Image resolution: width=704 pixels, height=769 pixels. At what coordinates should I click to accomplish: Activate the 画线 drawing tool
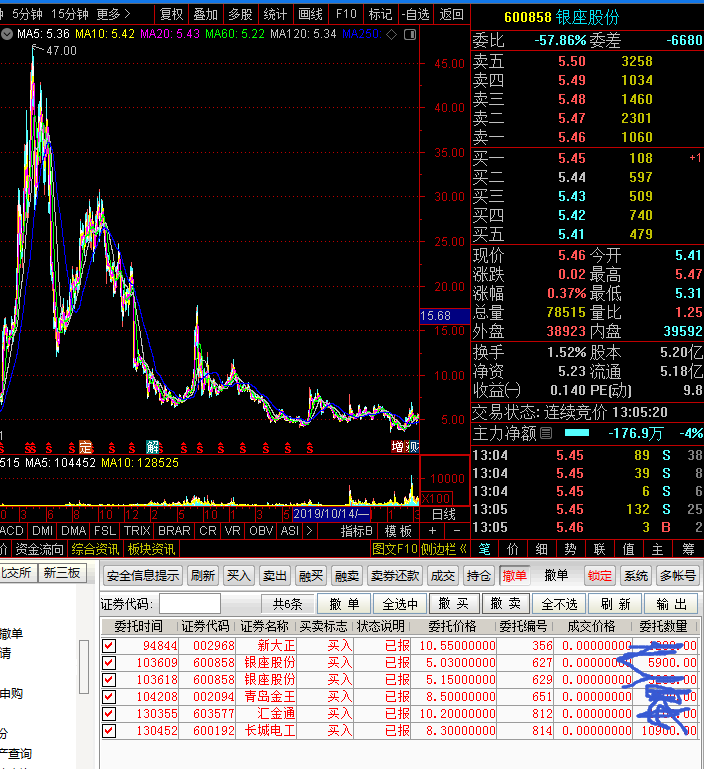(311, 14)
